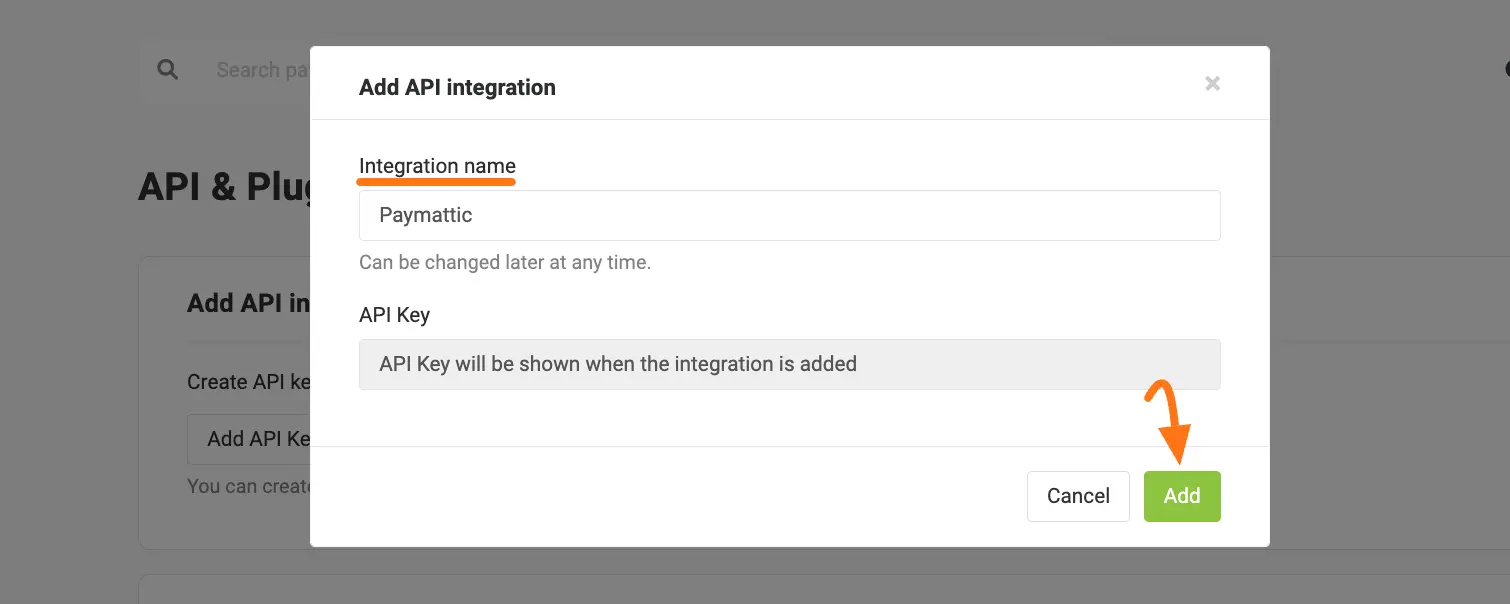Screen dimensions: 1510x604
Task: Click the disabled API Key field
Action: coord(789,363)
